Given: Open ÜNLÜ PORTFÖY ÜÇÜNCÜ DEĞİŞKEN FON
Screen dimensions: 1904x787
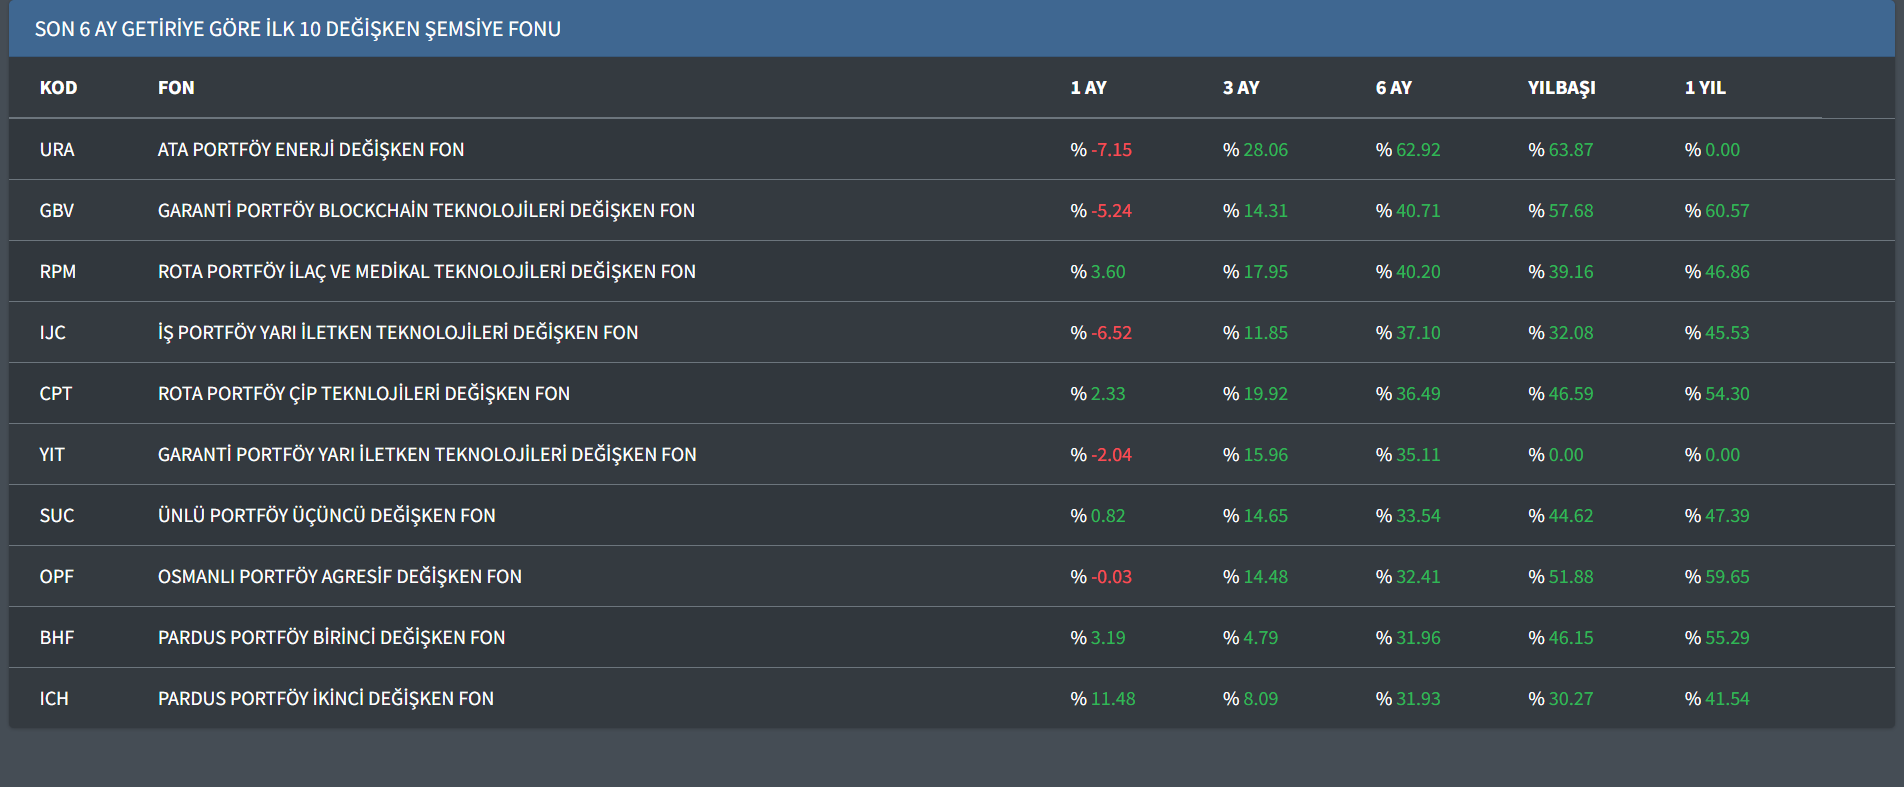Looking at the screenshot, I should 326,516.
